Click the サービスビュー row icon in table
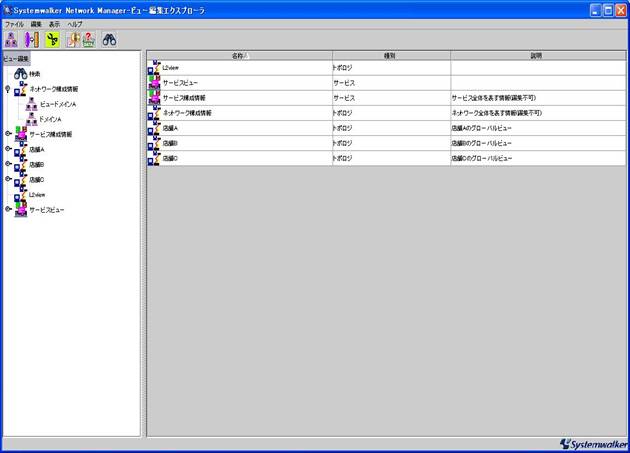Image resolution: width=630 pixels, height=453 pixels. [x=154, y=83]
